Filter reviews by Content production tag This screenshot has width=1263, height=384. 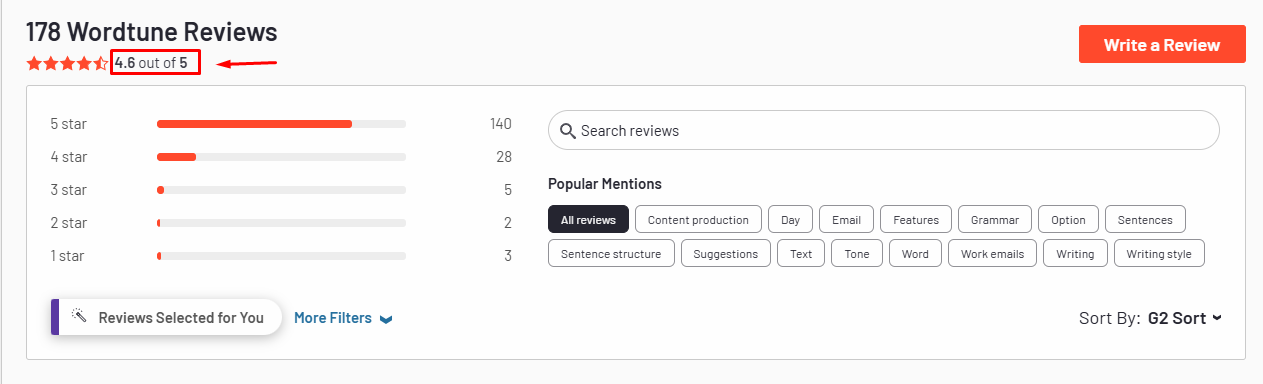click(x=698, y=219)
